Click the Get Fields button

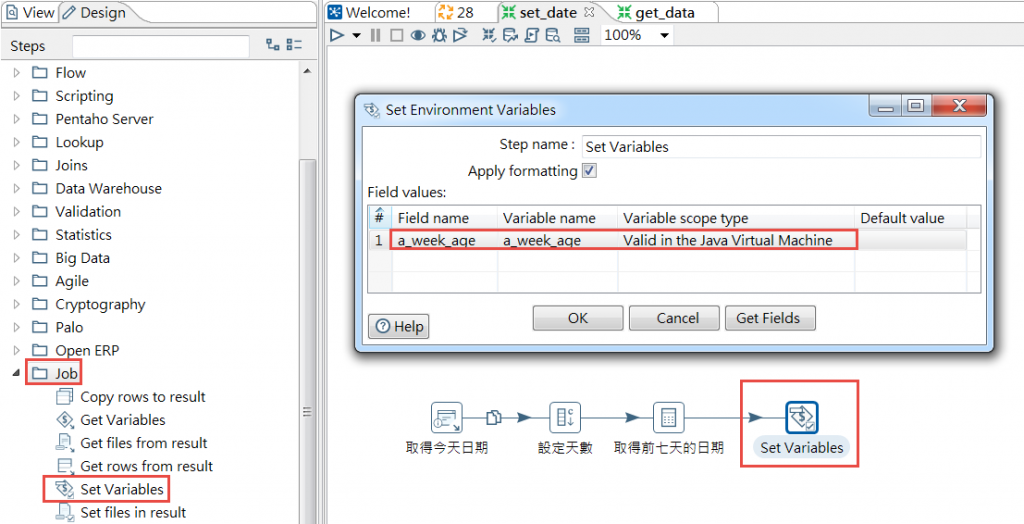[x=768, y=318]
